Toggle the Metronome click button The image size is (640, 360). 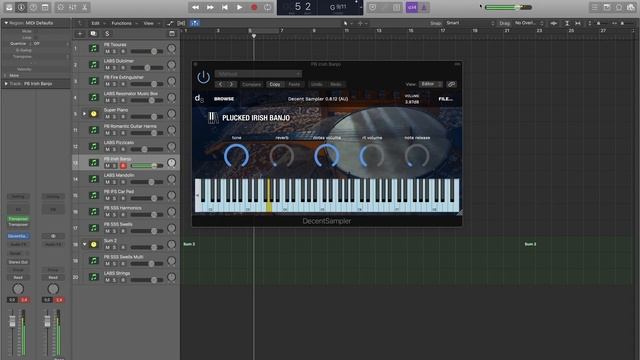point(424,7)
